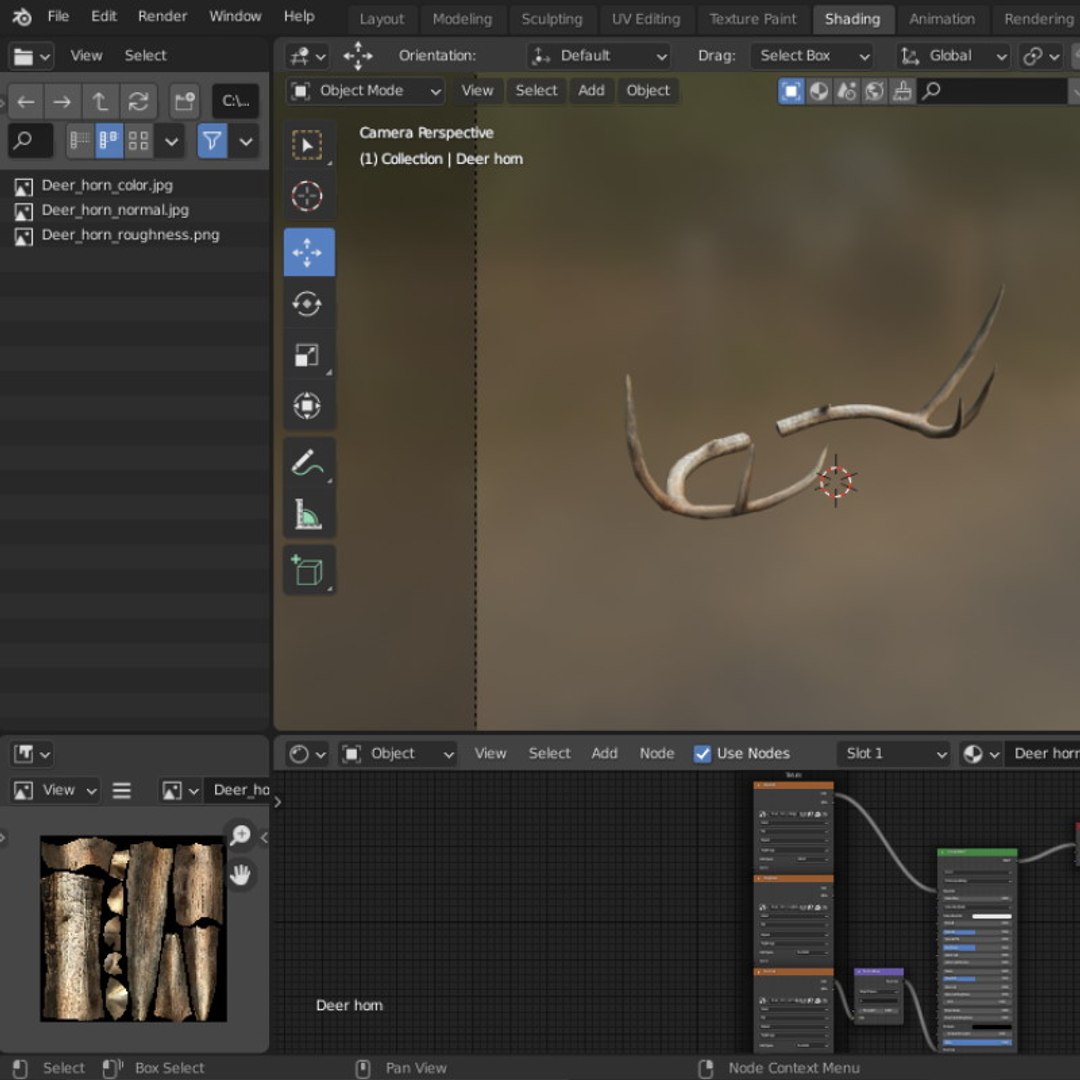The height and width of the screenshot is (1080, 1080).
Task: Open the Drag Select Box dropdown
Action: (x=813, y=56)
